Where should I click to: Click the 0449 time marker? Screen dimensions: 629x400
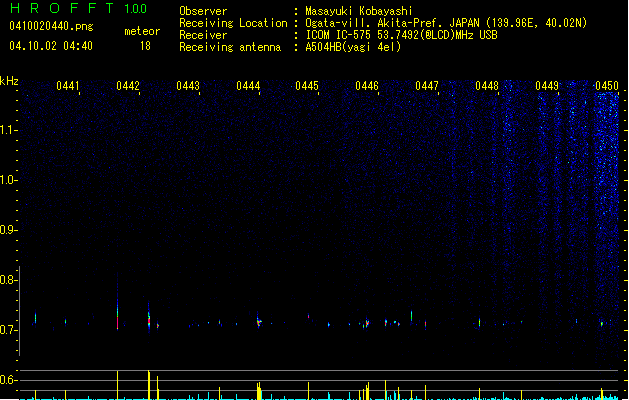547,86
